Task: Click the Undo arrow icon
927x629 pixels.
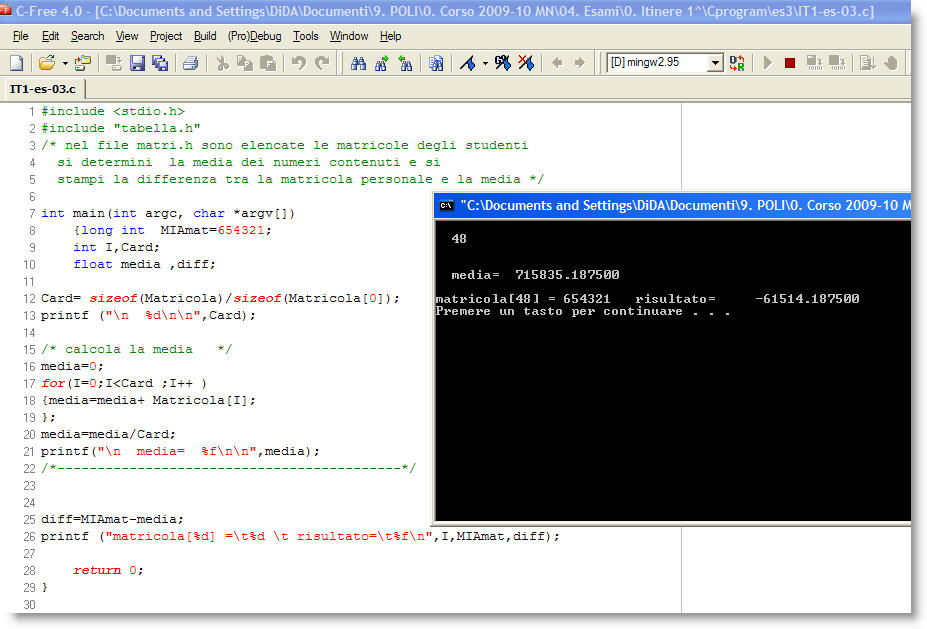Action: tap(299, 63)
